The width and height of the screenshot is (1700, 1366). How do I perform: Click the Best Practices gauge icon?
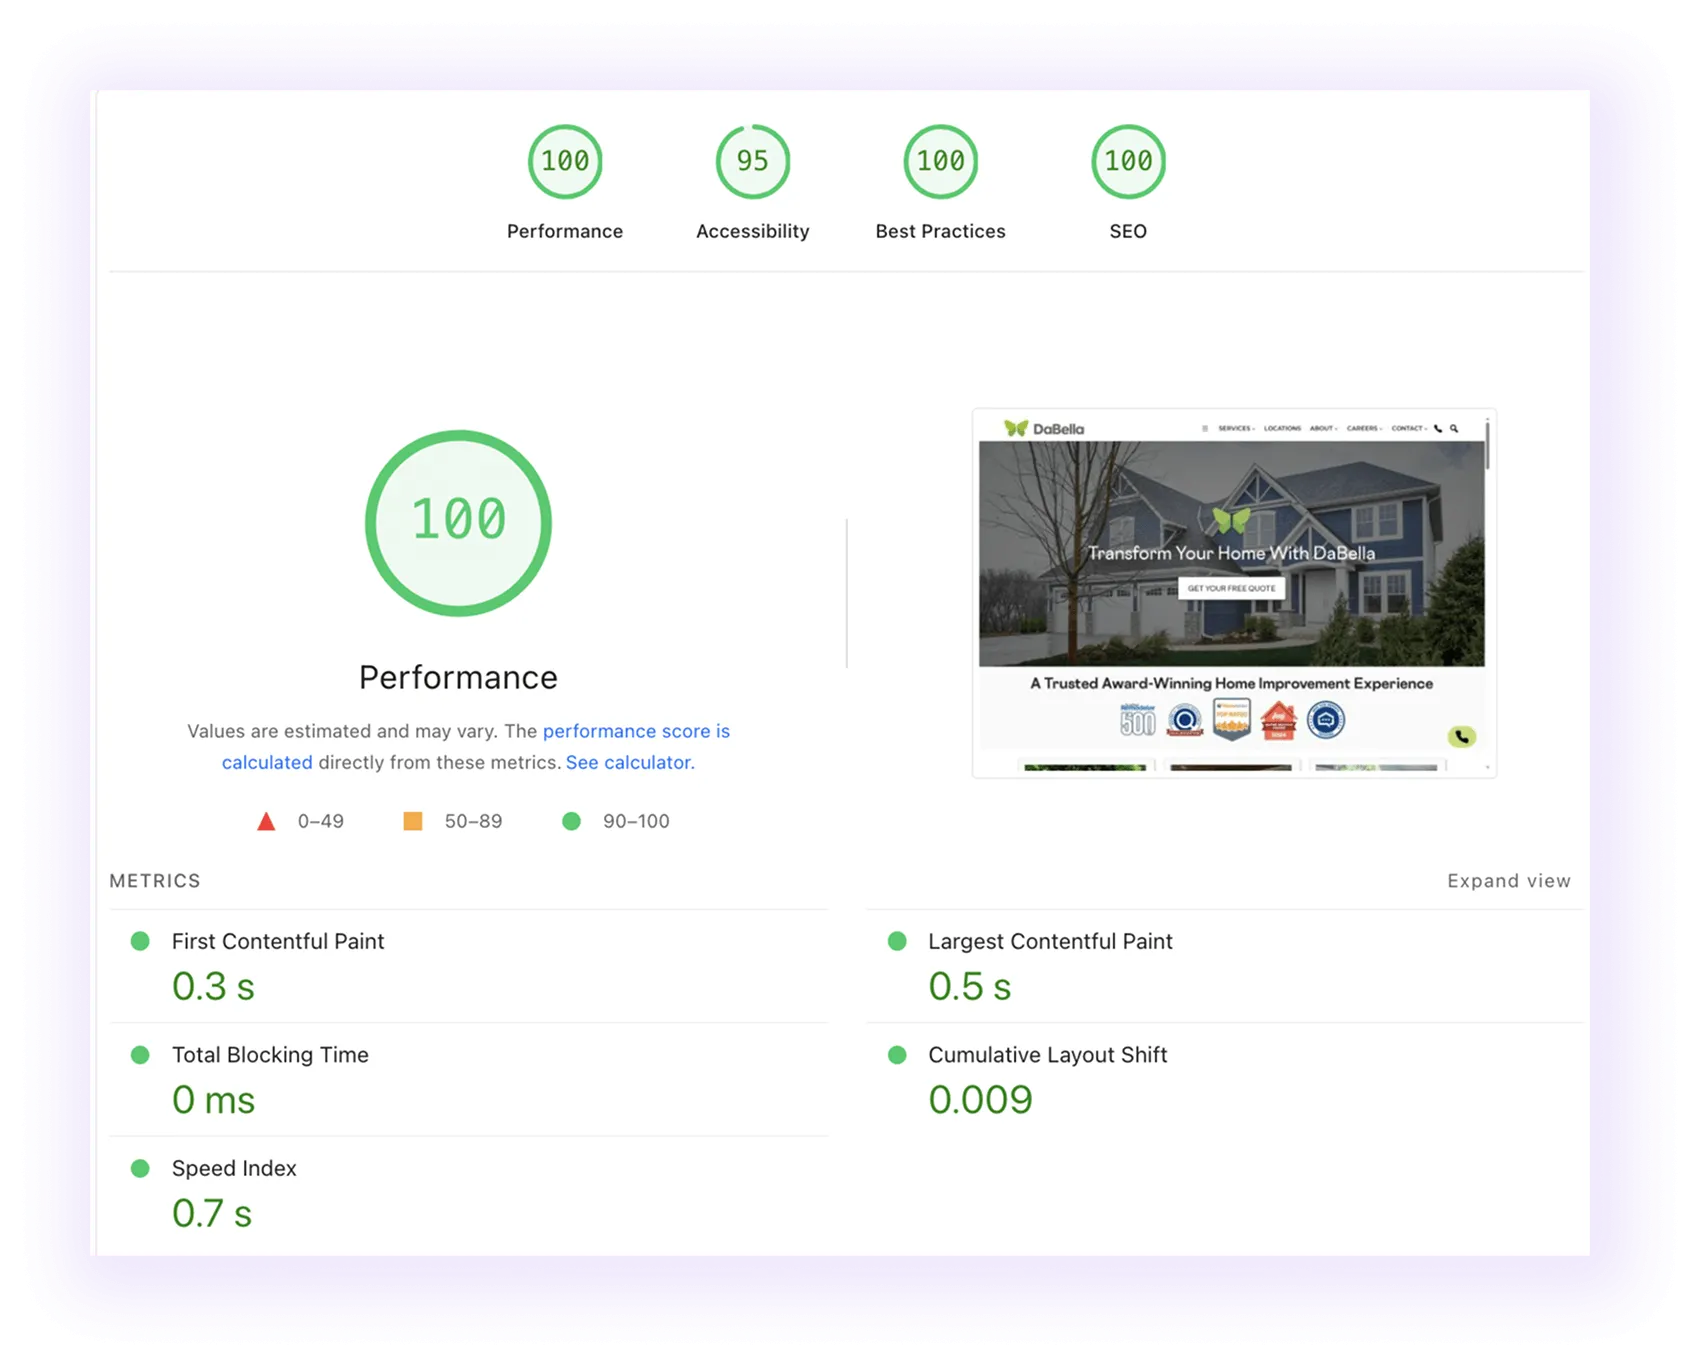tap(940, 161)
